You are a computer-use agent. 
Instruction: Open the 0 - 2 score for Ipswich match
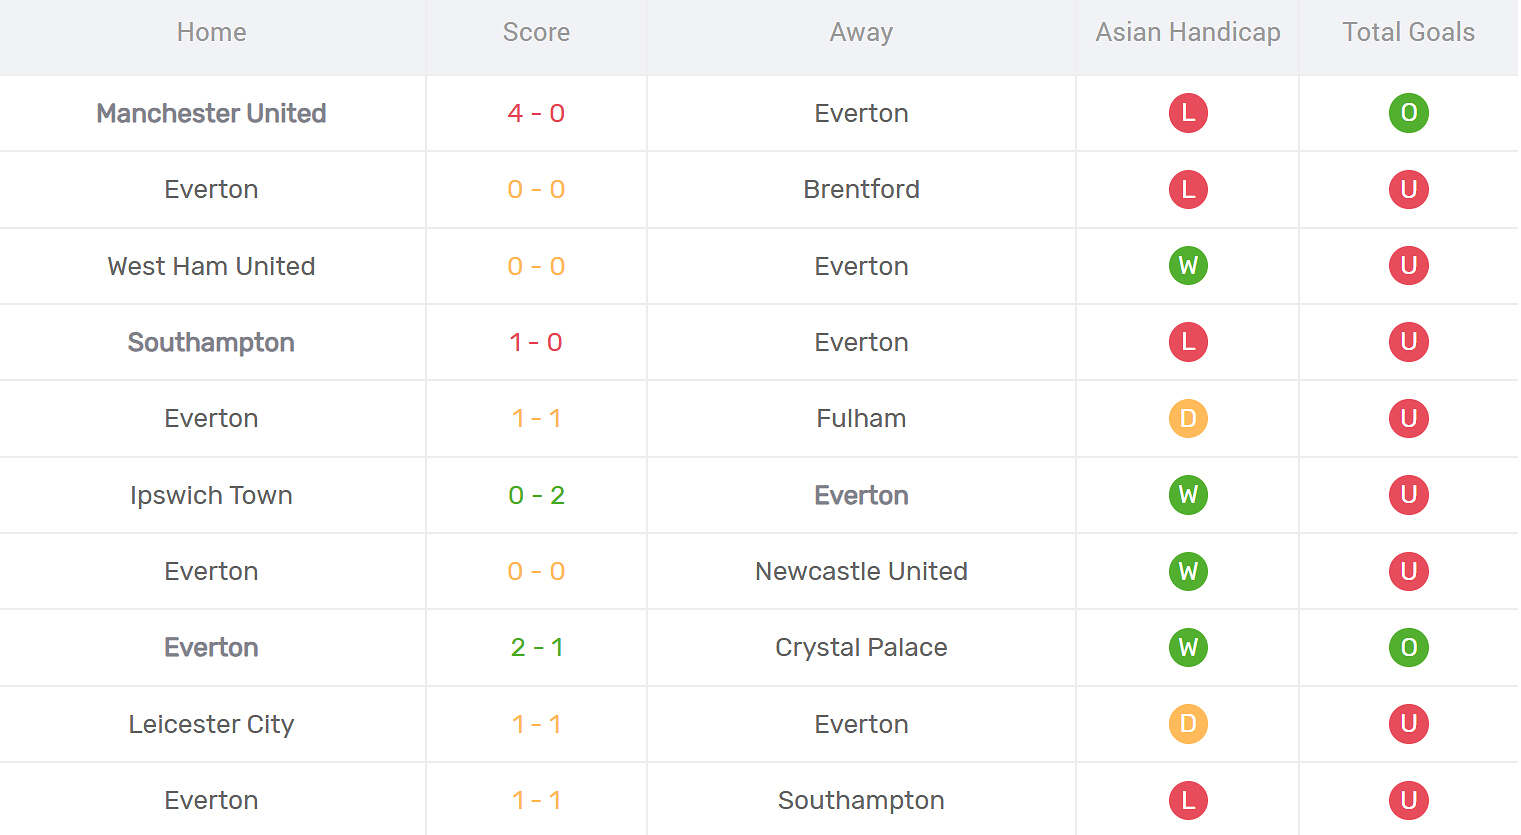[536, 495]
